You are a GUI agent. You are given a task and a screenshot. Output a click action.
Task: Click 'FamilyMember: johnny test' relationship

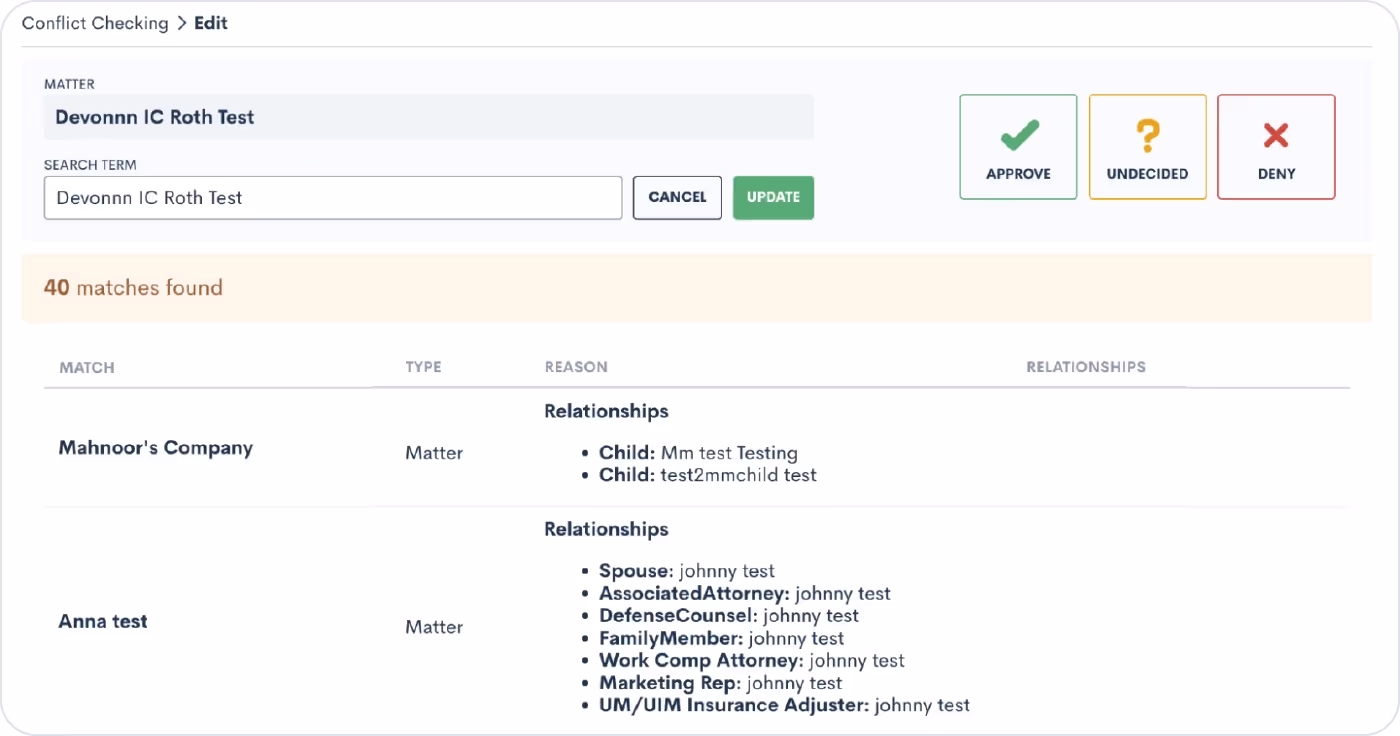tap(722, 638)
